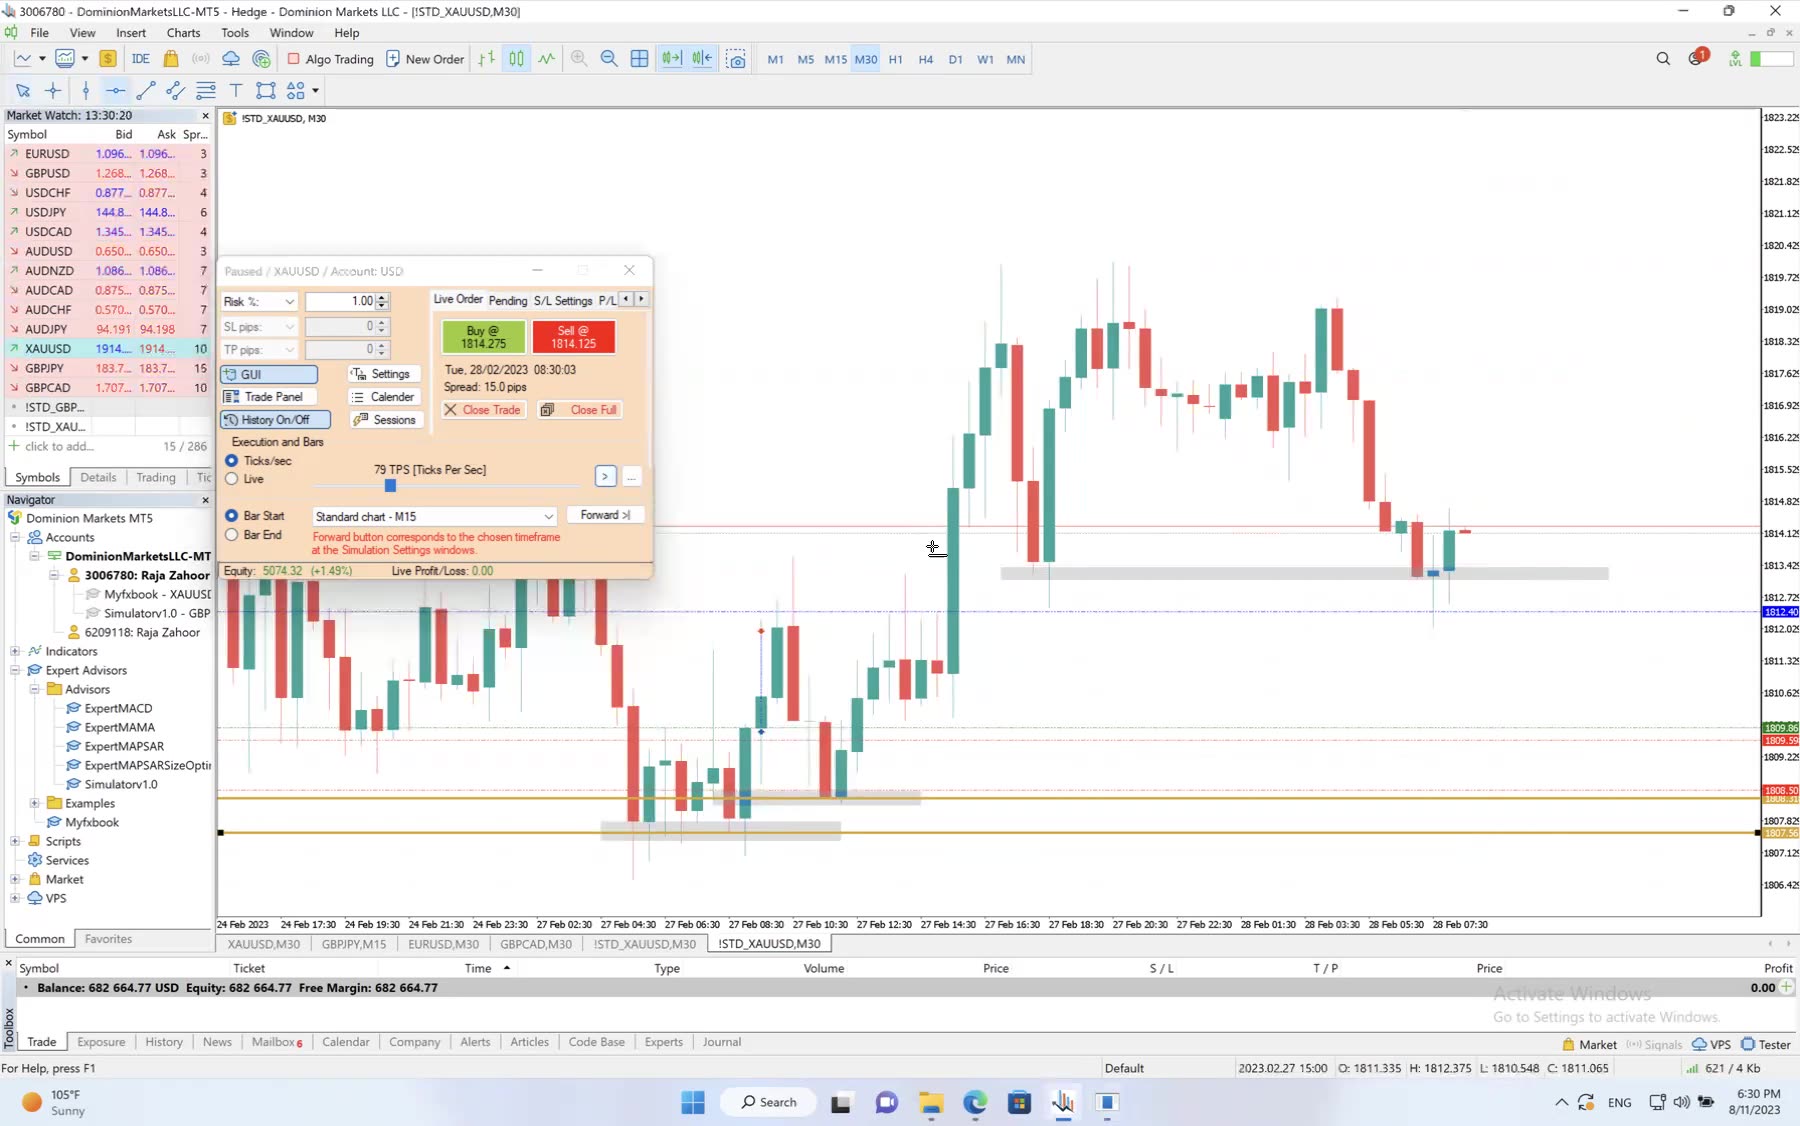Open the Standard chart - M15 dropdown
The image size is (1800, 1126).
[x=434, y=516]
